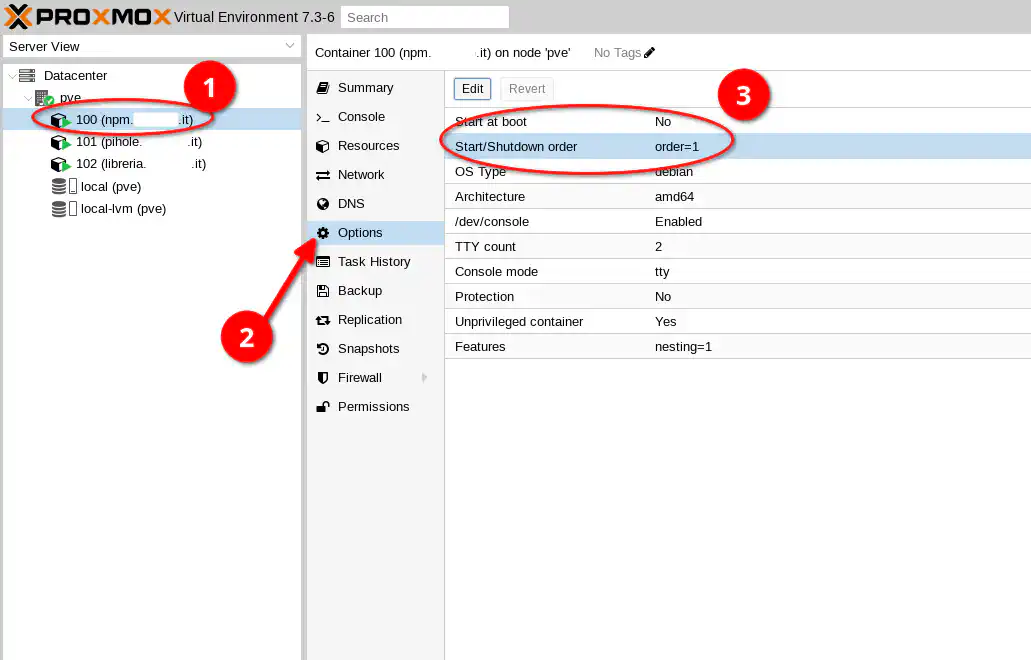
Task: Click the local (pve) storage icon
Action: 64,187
